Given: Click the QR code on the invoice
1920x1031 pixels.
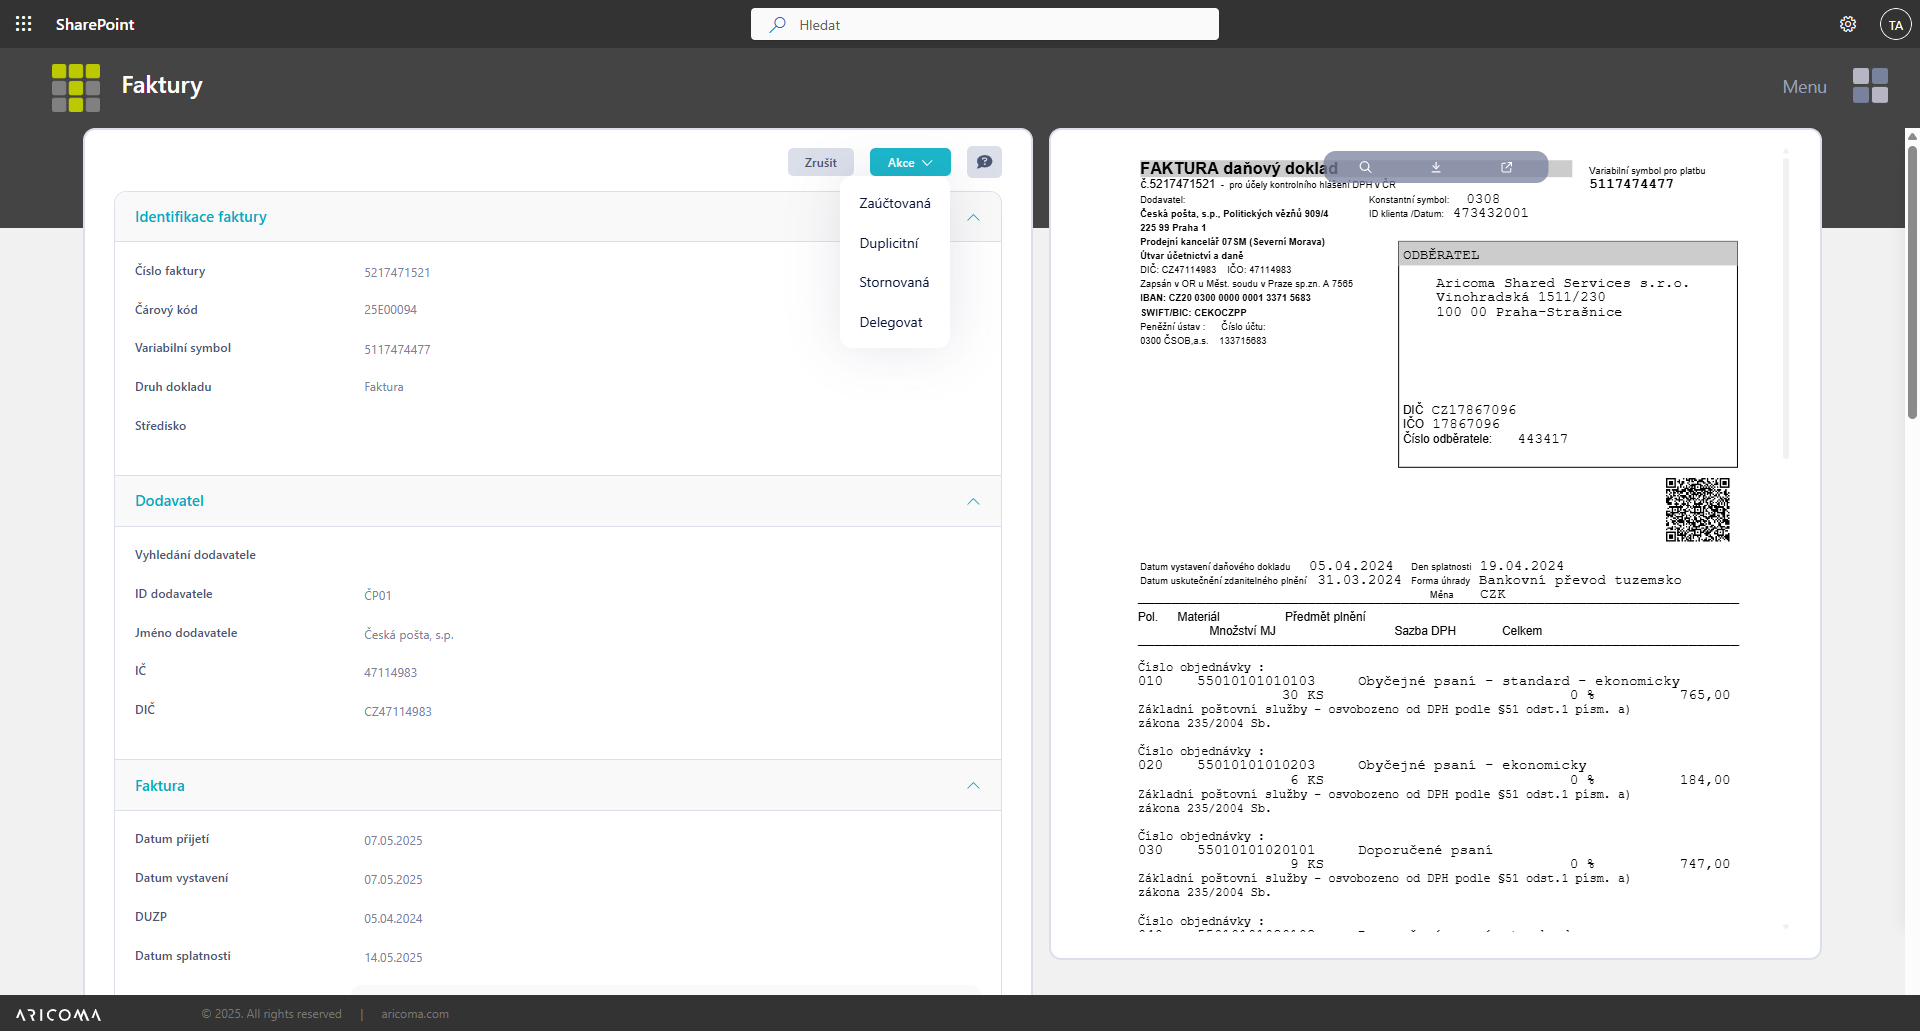Looking at the screenshot, I should click(x=1697, y=509).
